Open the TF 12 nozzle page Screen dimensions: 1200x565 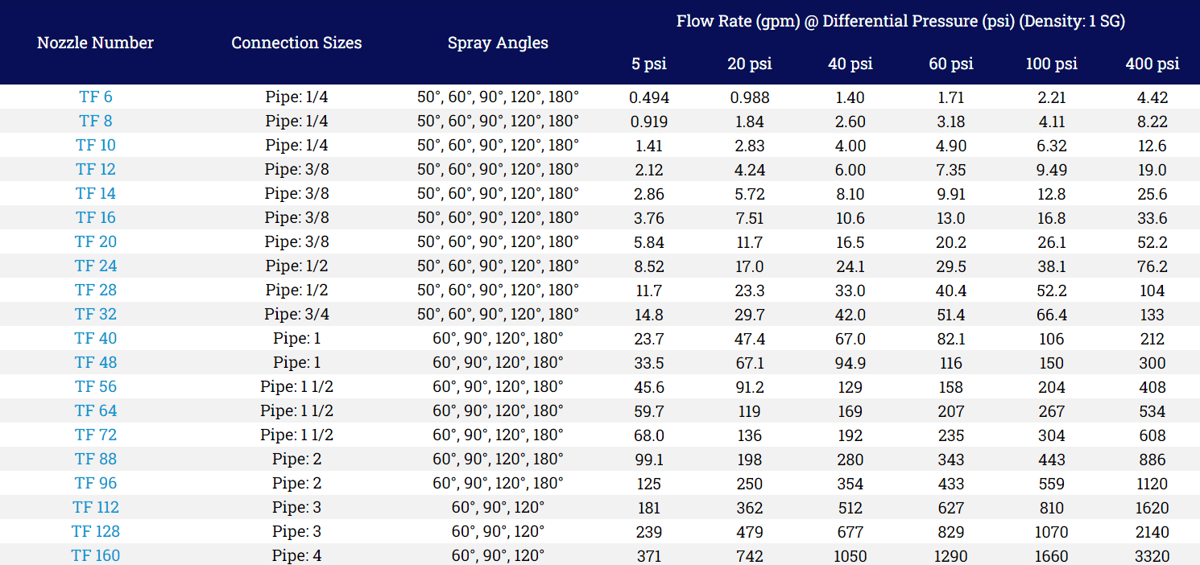point(96,170)
